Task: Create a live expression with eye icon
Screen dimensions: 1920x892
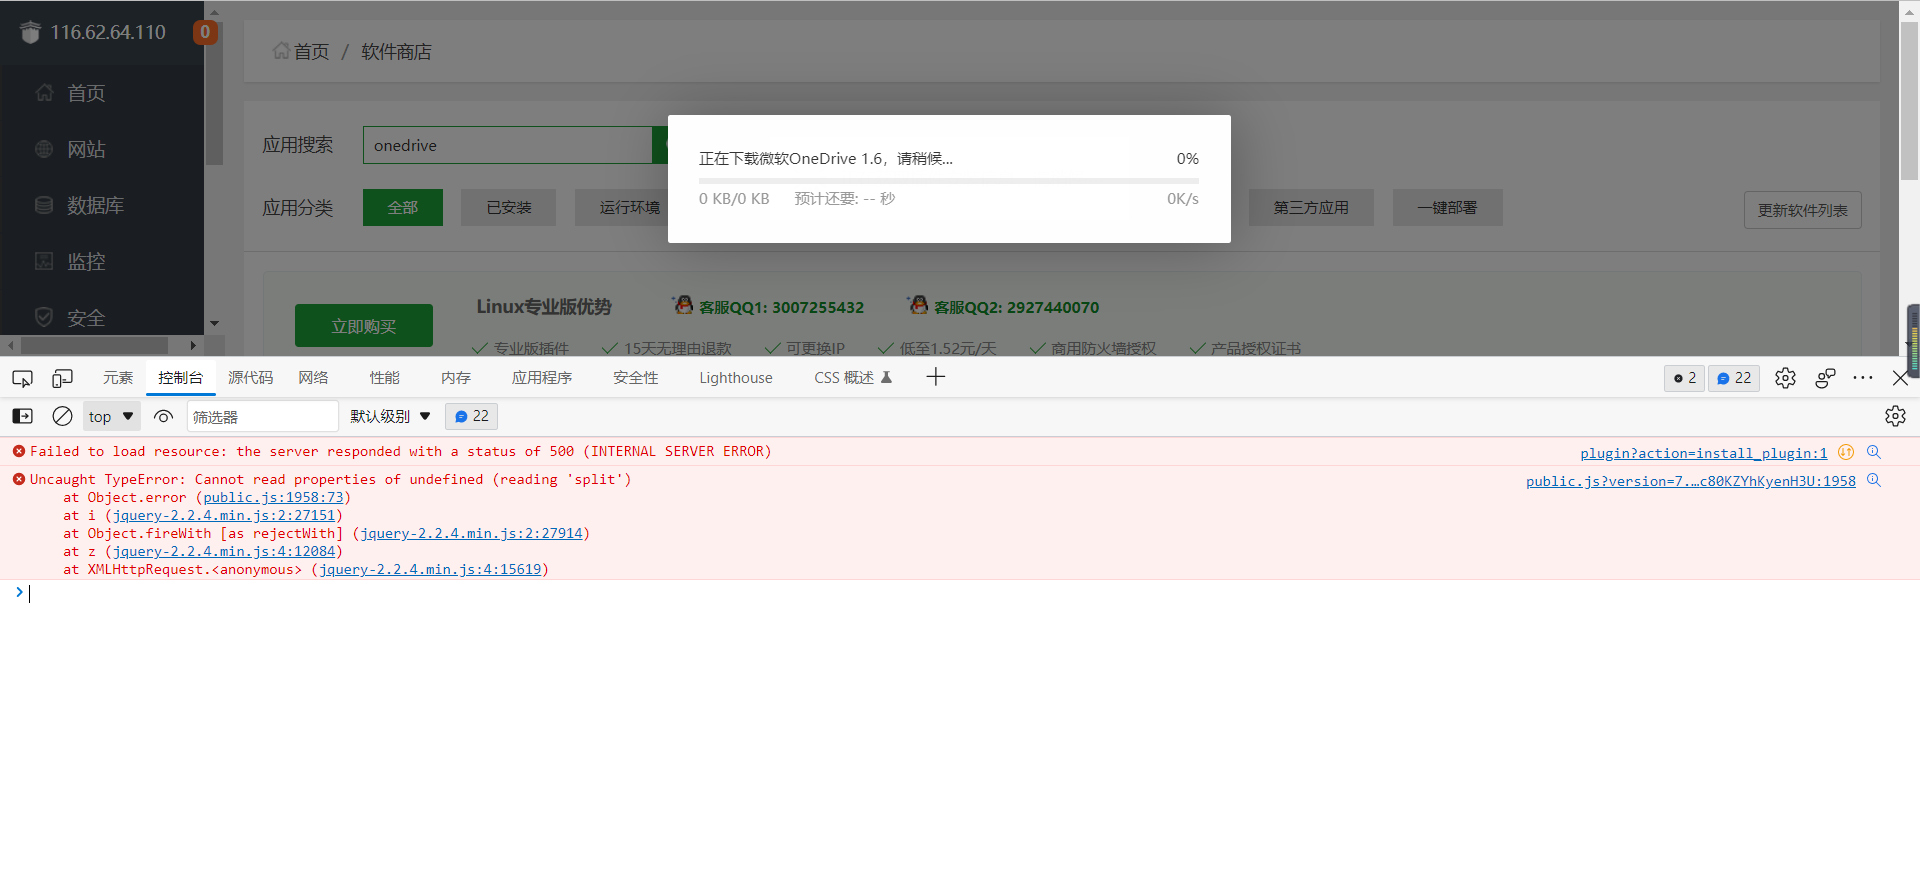Action: (164, 416)
